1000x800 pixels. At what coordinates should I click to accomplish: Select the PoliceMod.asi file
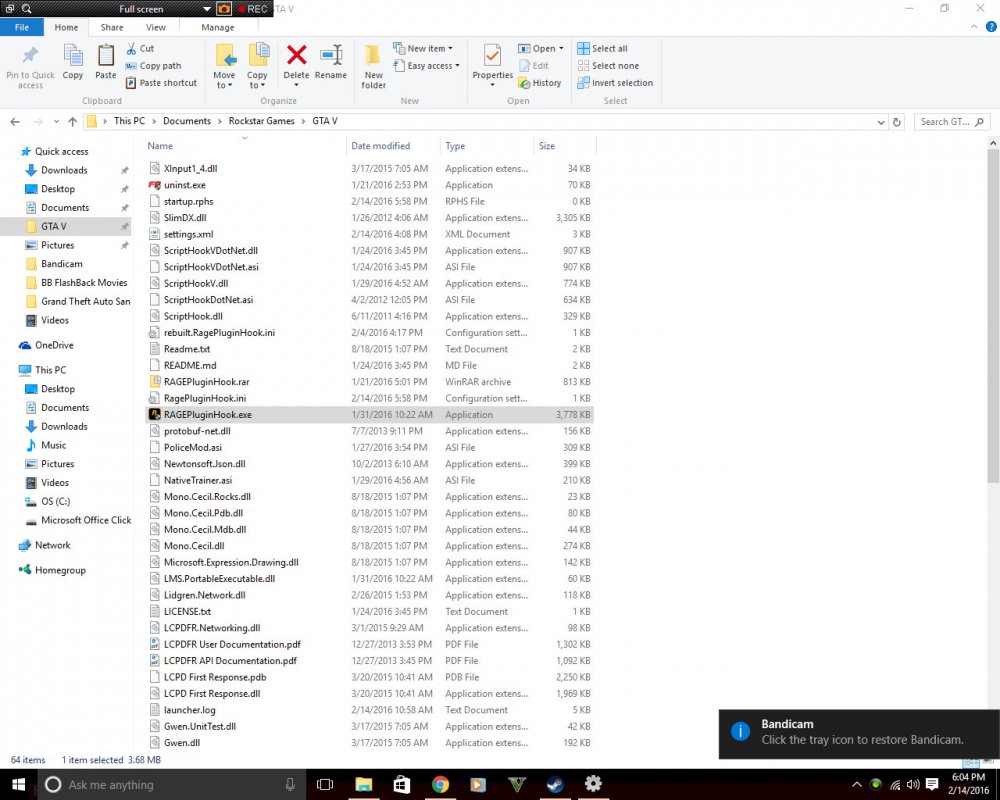[x=193, y=448]
